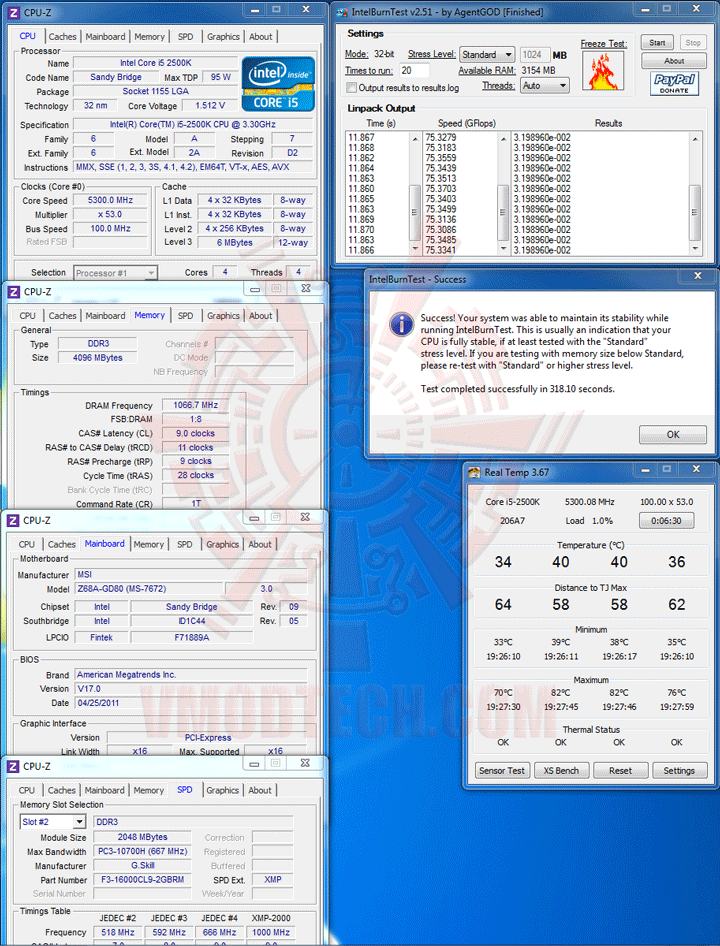Click the F3-16000CL9-2GBRM part number
The image size is (720, 946).
(142, 880)
